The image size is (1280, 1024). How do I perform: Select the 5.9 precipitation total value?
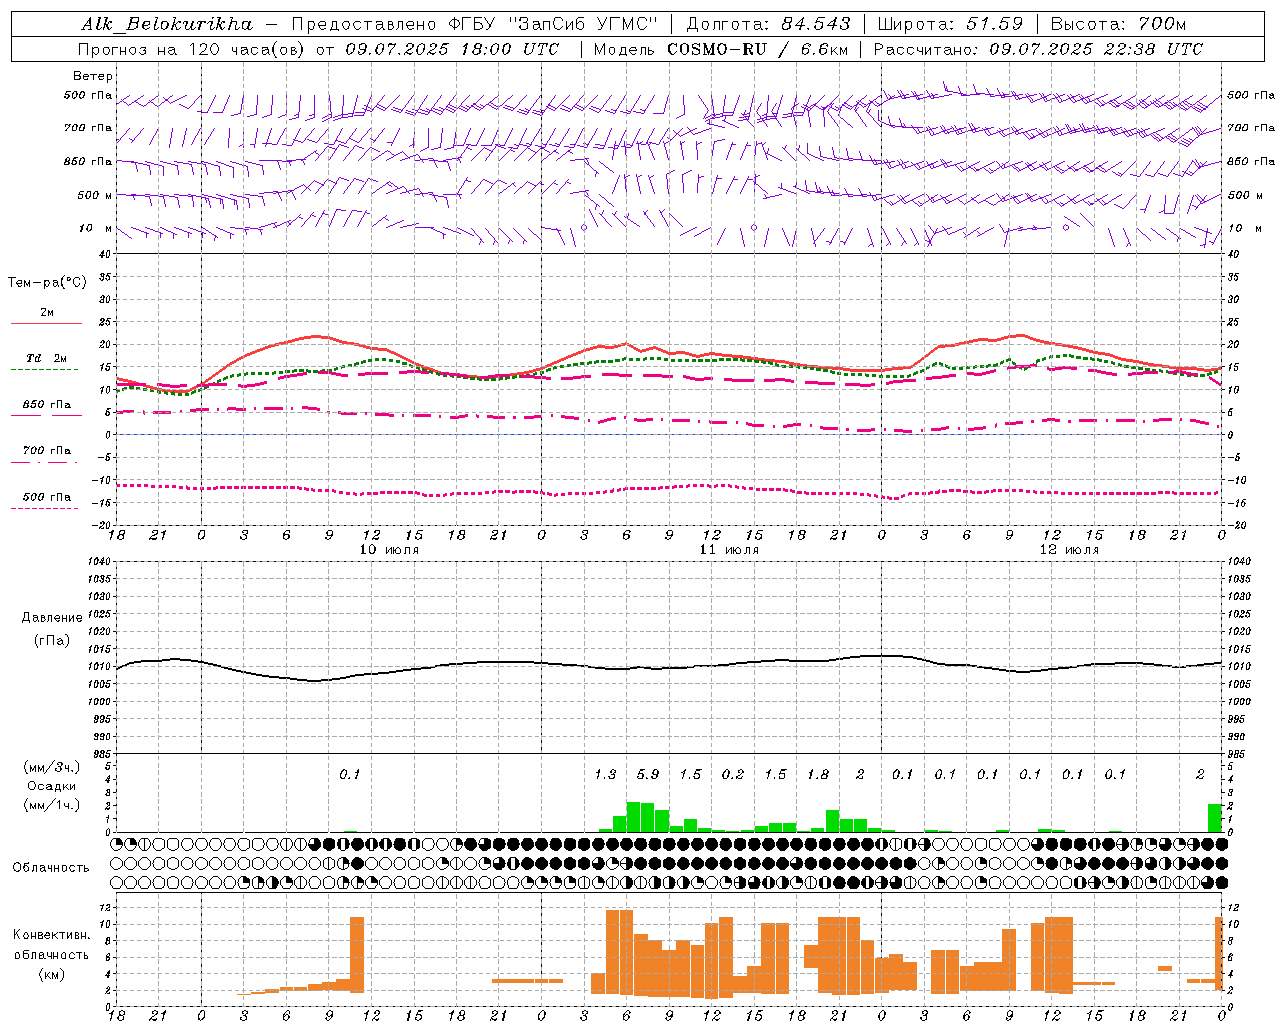coord(648,774)
